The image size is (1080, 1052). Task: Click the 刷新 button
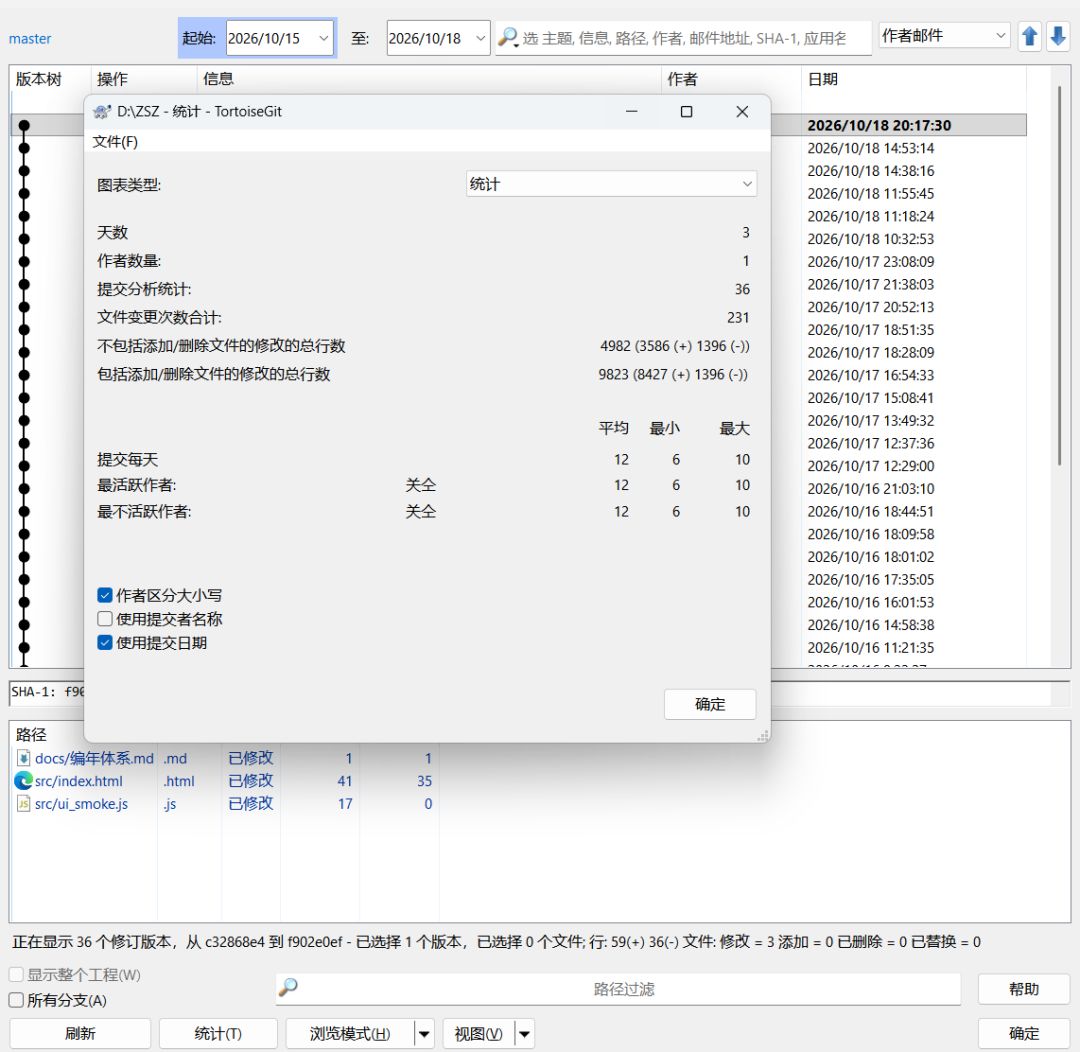coord(80,1033)
